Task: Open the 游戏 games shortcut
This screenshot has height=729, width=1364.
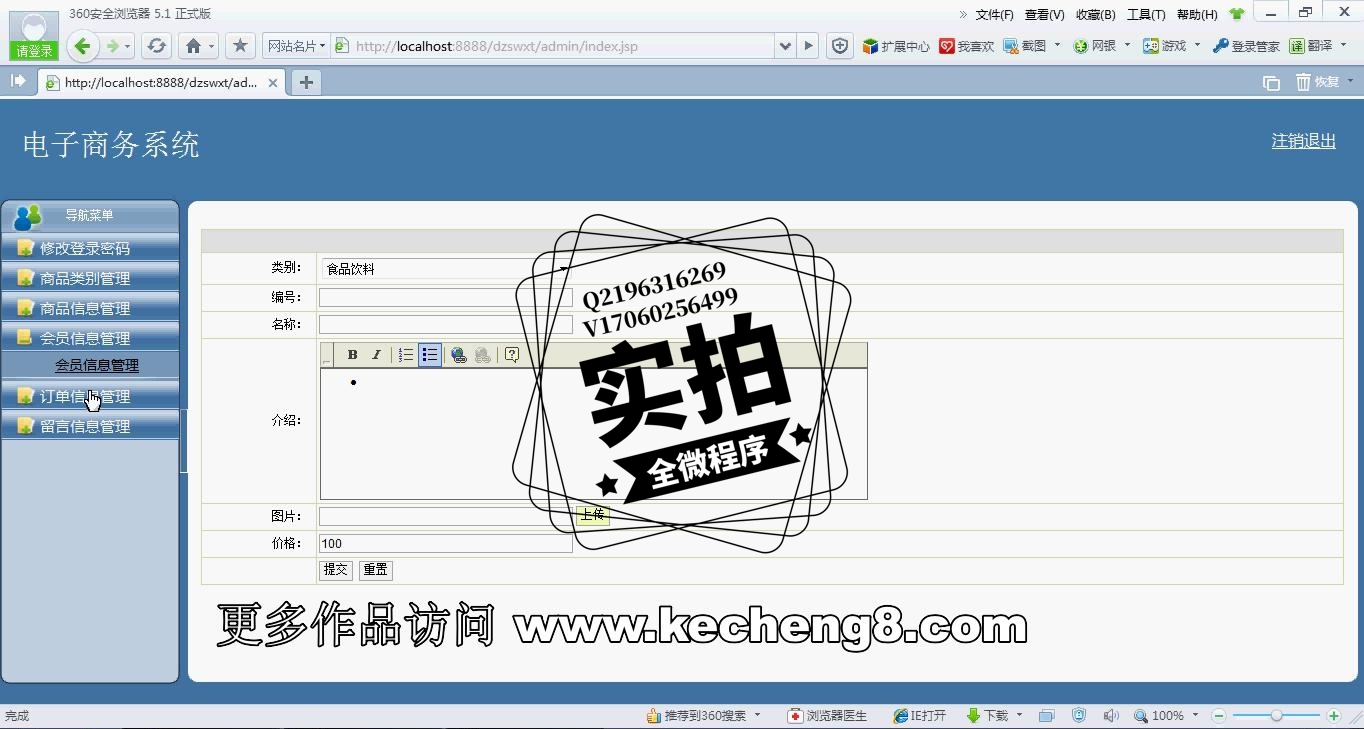Action: tap(1164, 46)
